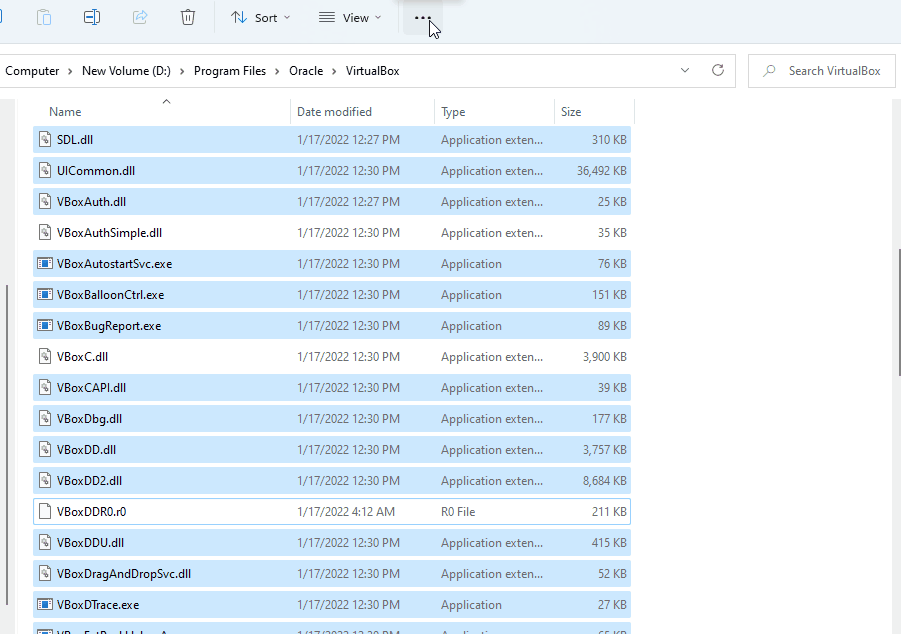Click the Paste icon in toolbar
This screenshot has height=634, width=901.
point(44,17)
